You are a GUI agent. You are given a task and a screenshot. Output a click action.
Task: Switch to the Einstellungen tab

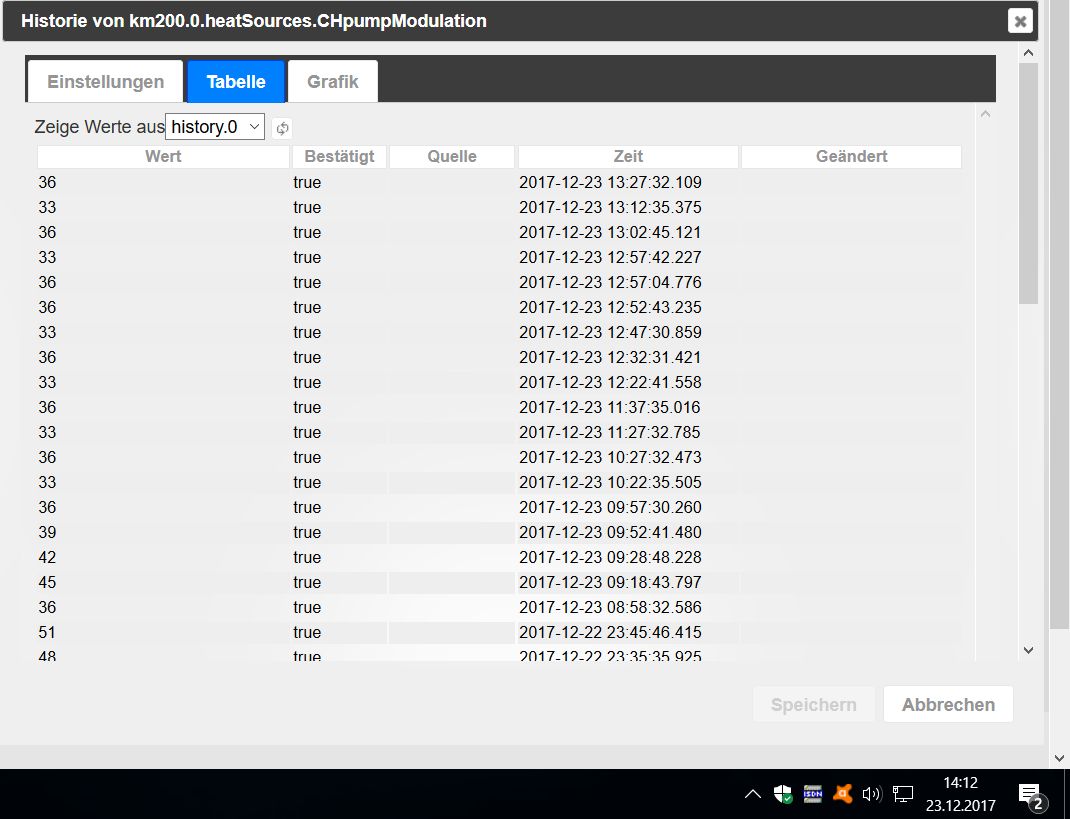[x=105, y=82]
